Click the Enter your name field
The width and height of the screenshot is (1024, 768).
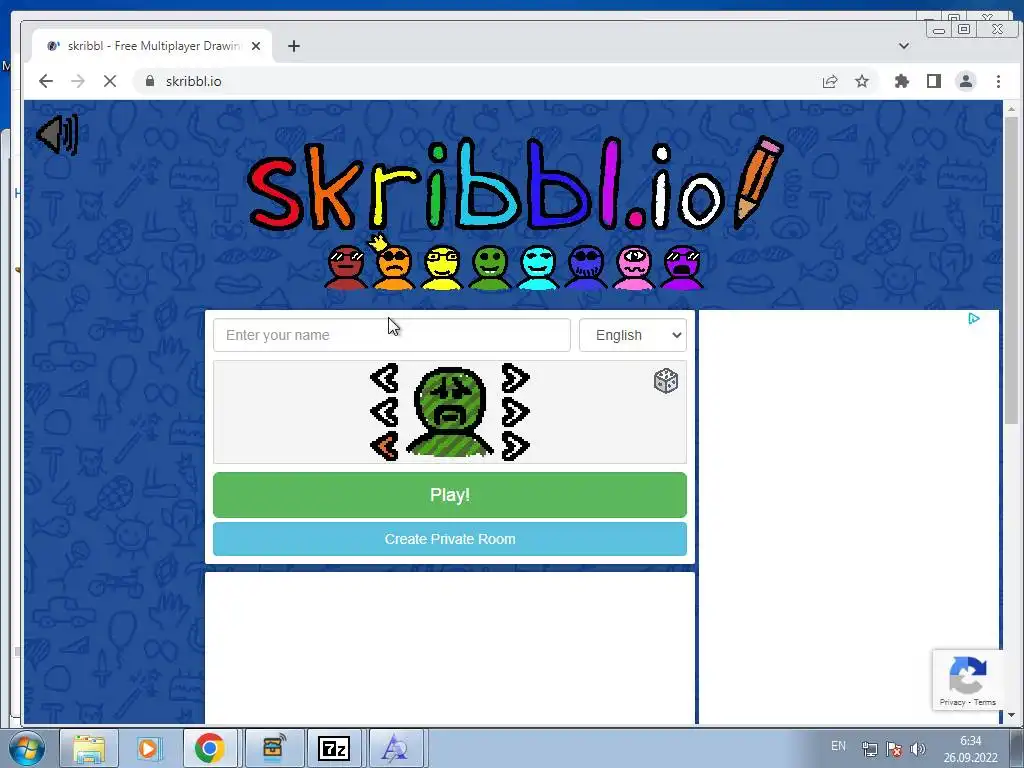click(x=392, y=335)
